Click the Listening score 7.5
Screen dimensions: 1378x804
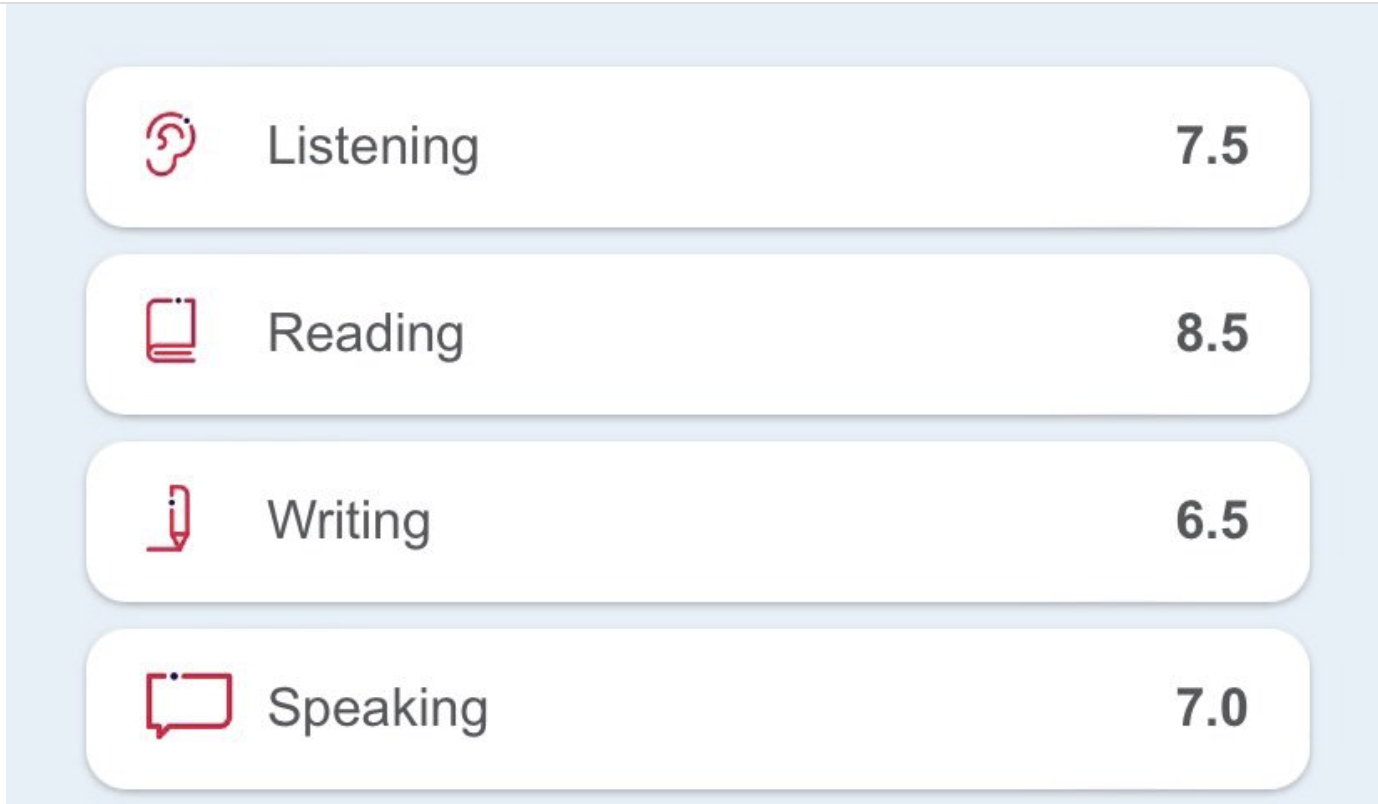tap(1212, 147)
